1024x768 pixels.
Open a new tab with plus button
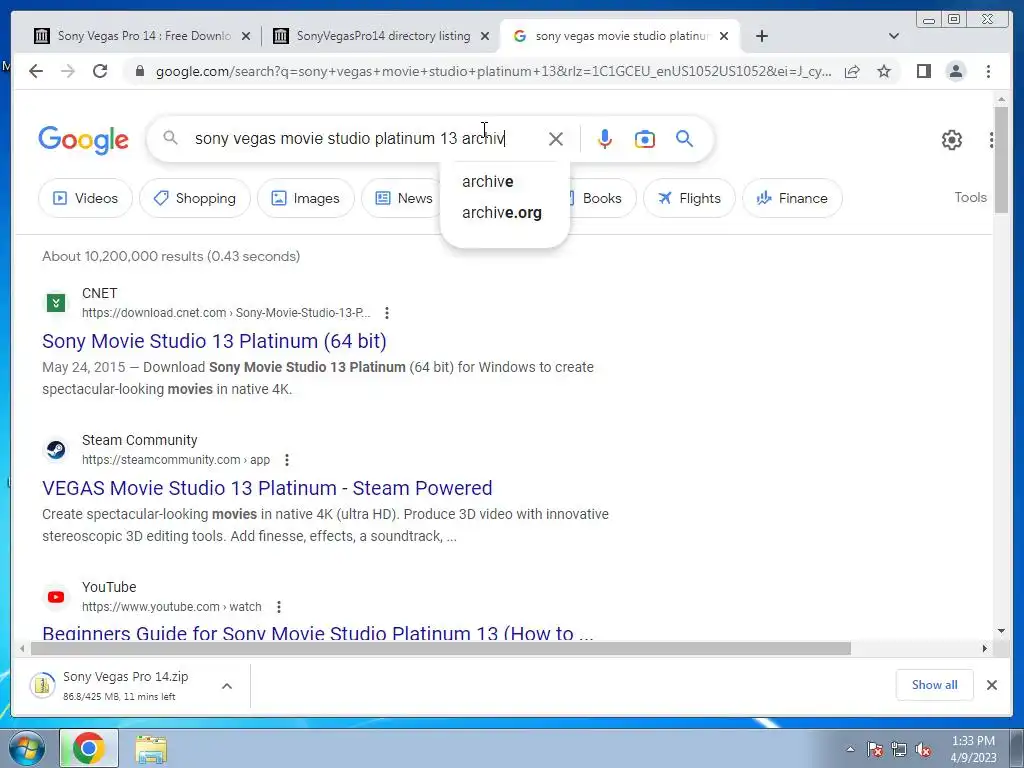(x=761, y=36)
